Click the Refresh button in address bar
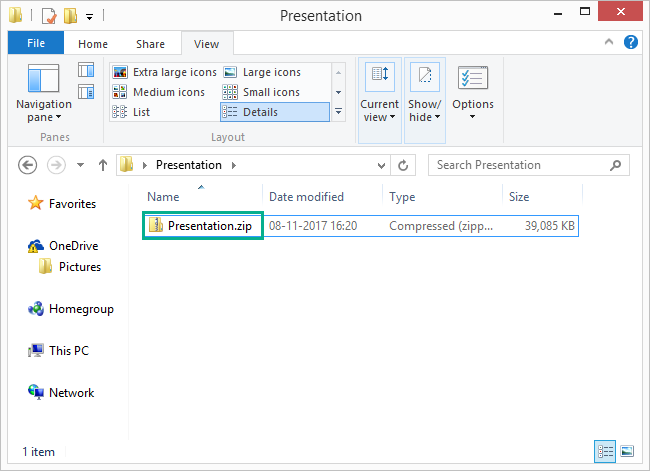The image size is (650, 471). tap(403, 165)
